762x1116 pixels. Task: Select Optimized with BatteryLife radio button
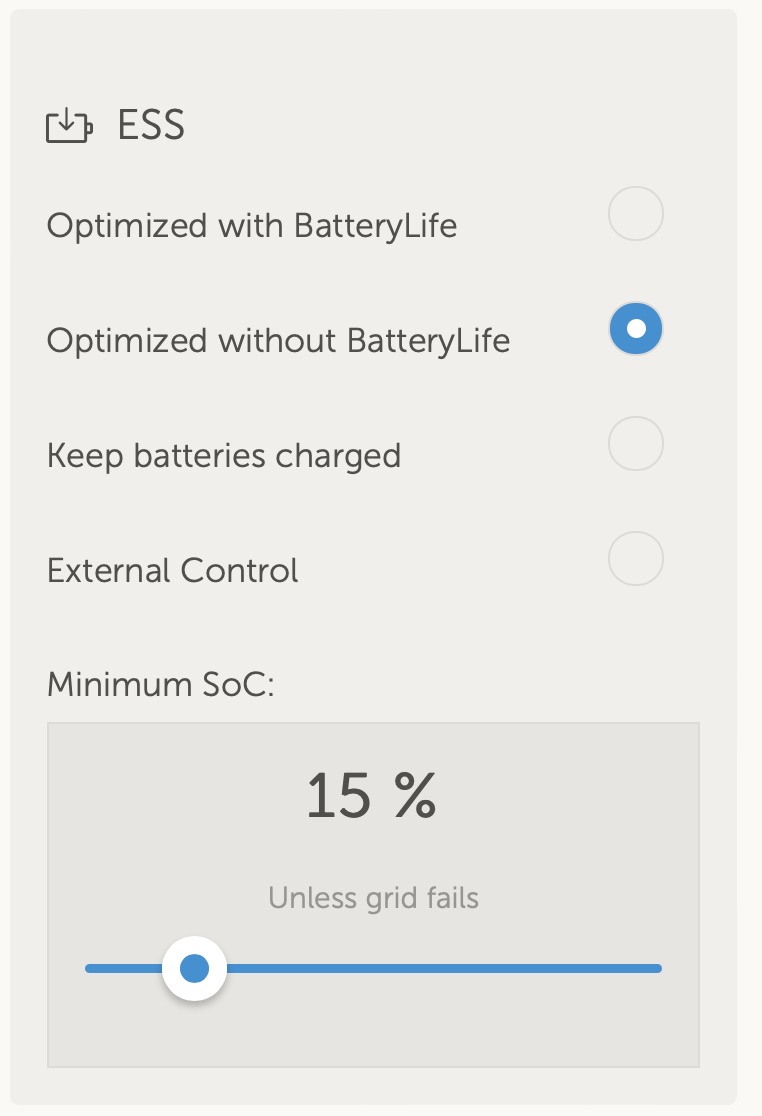click(636, 213)
